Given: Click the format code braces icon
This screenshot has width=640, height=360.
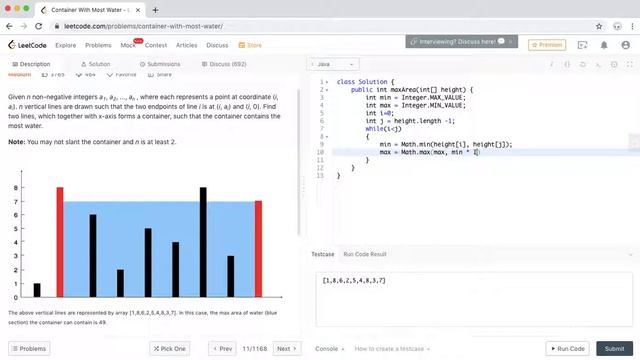Looking at the screenshot, I should coord(567,64).
